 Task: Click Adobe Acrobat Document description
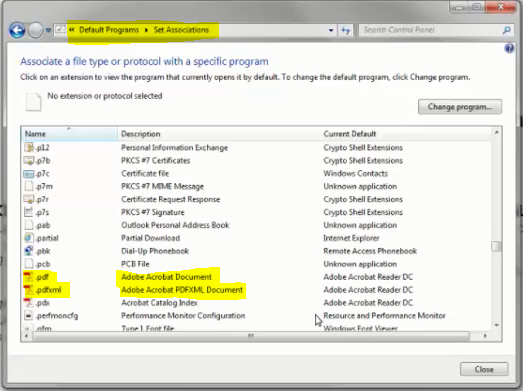166,277
